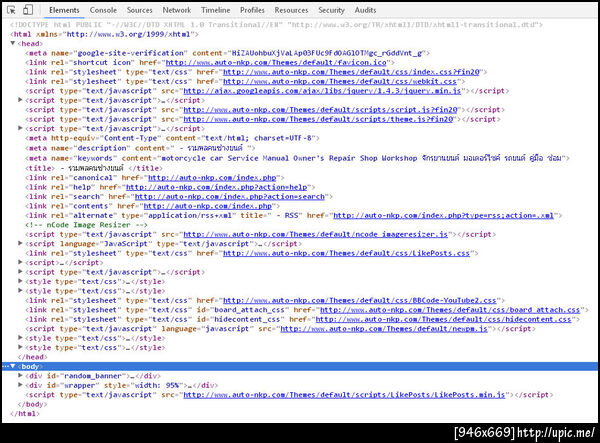Expand the last style node in head
The width and height of the screenshot is (600, 443).
coord(20,347)
